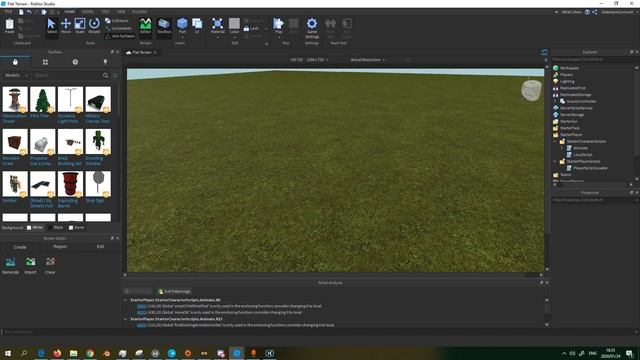Viewport: 640px width, 360px height.
Task: Activate the Rotate tool
Action: (94, 26)
